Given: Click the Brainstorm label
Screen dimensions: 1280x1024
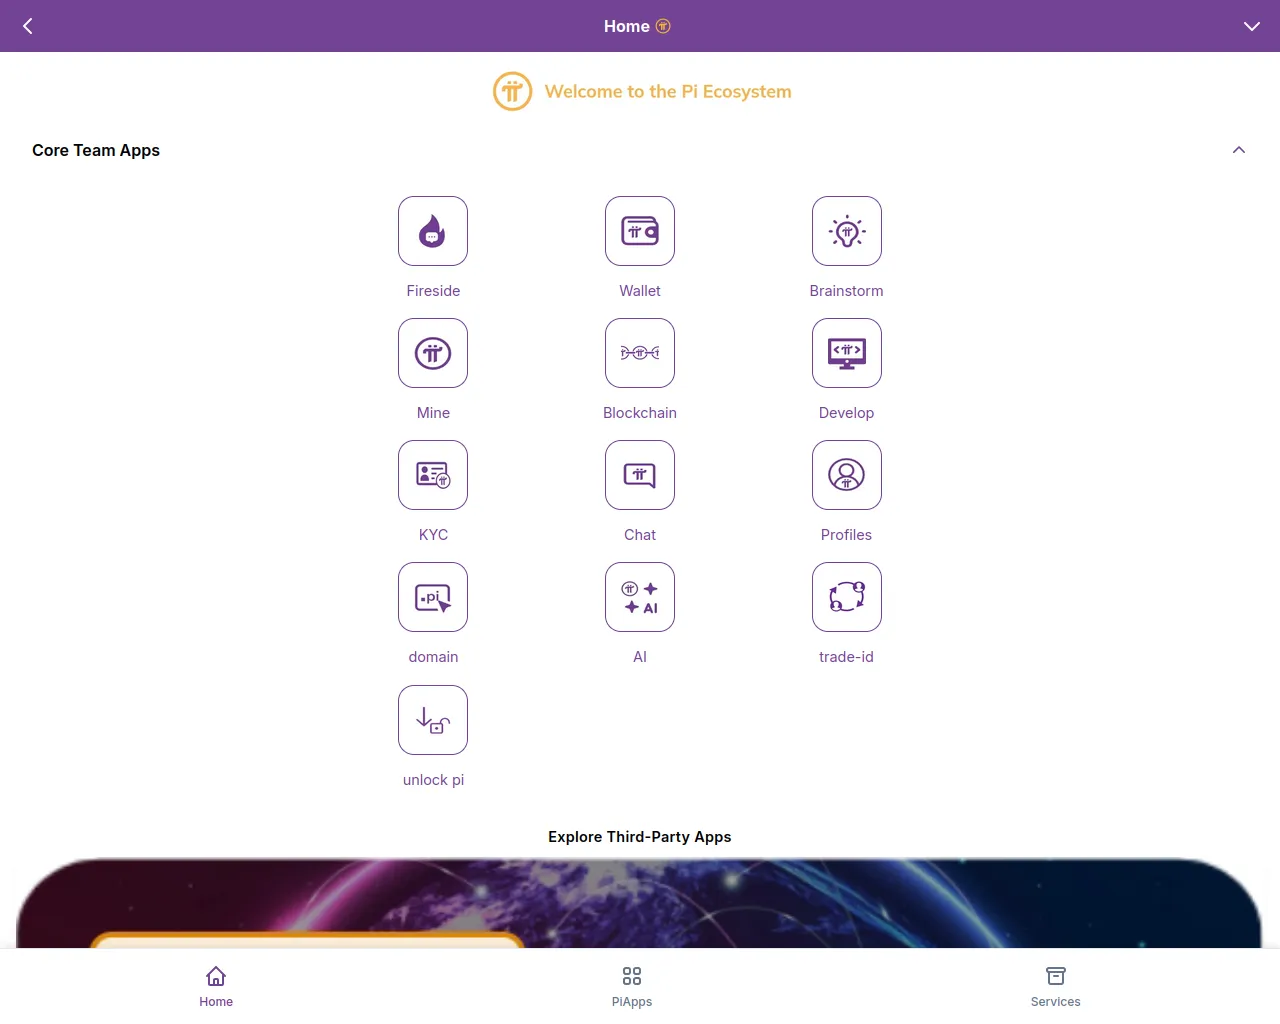Looking at the screenshot, I should pyautogui.click(x=847, y=291).
